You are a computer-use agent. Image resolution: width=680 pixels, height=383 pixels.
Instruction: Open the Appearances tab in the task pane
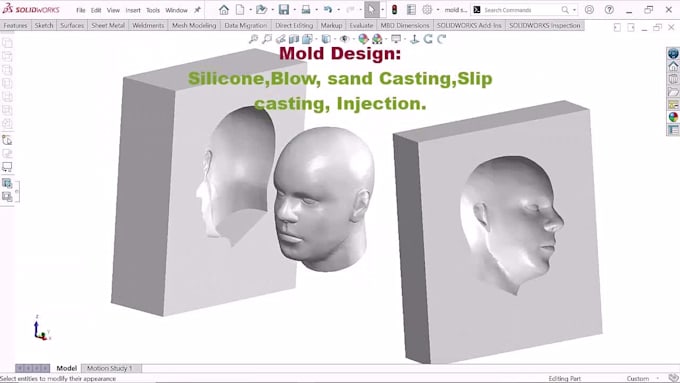point(673,117)
